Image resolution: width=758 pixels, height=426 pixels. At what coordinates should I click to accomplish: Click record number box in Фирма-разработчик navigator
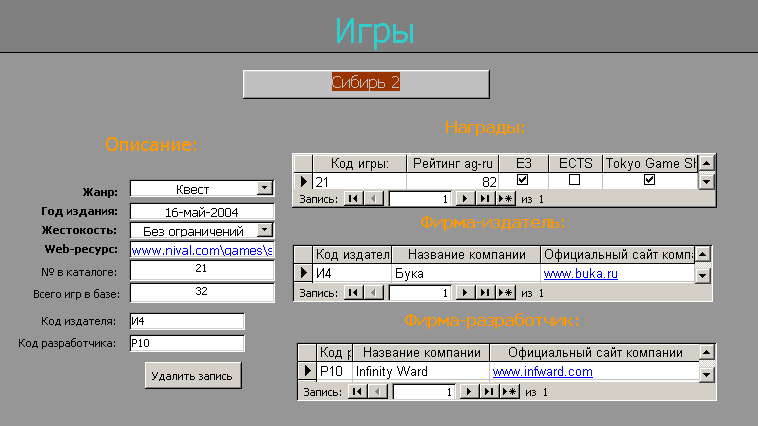click(424, 392)
